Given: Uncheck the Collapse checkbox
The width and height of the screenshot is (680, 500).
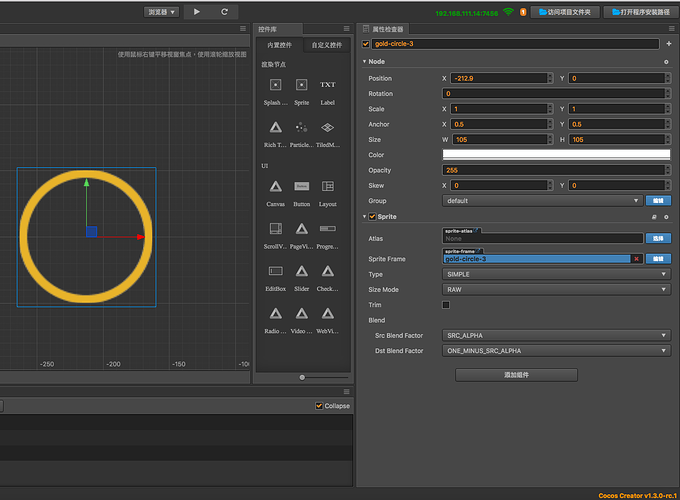Looking at the screenshot, I should 319,406.
